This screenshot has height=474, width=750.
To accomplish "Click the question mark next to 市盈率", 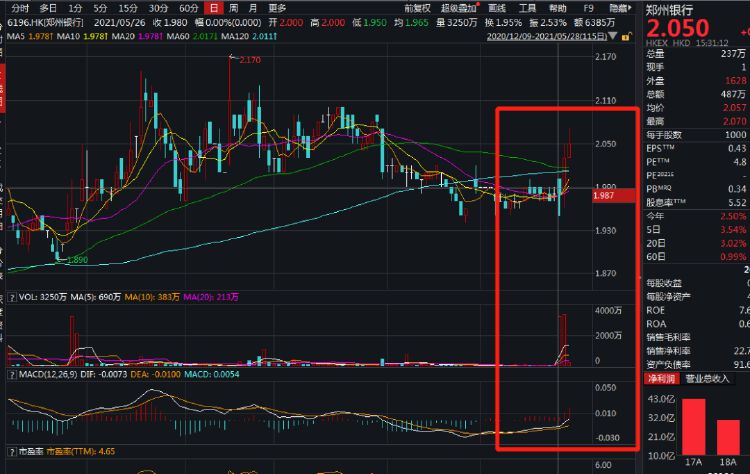I will [12, 453].
